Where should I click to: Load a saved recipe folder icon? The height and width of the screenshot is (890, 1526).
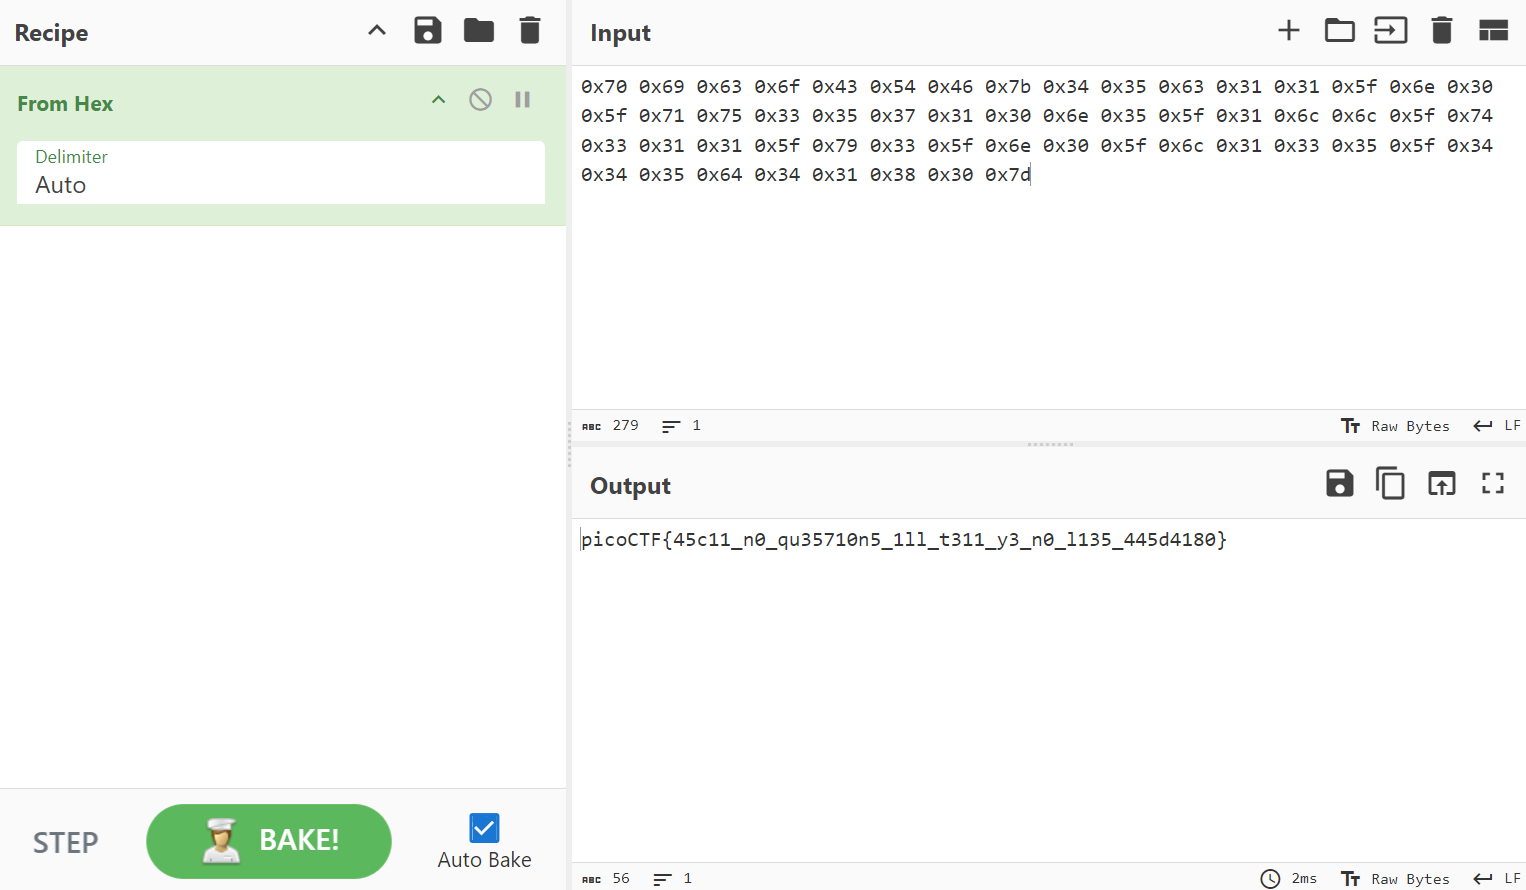pyautogui.click(x=479, y=31)
